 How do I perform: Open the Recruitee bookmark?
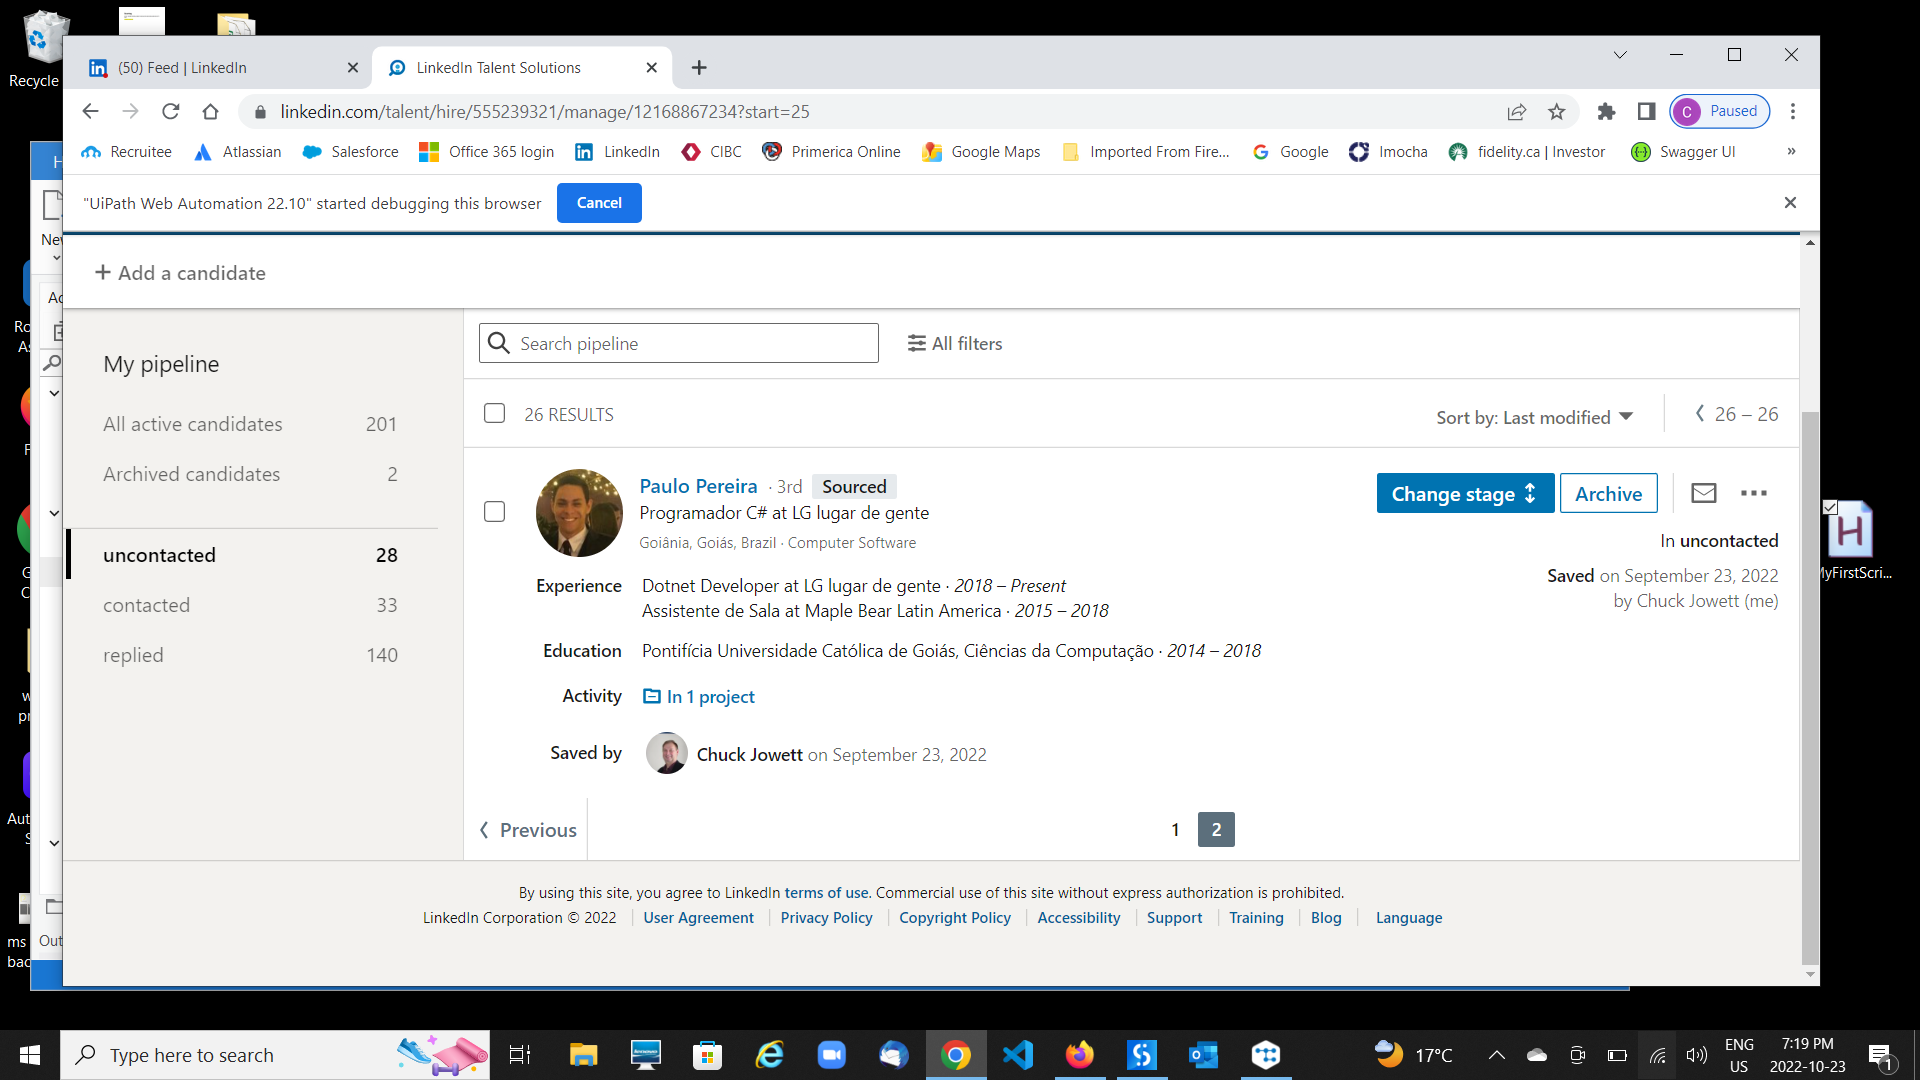coord(126,151)
